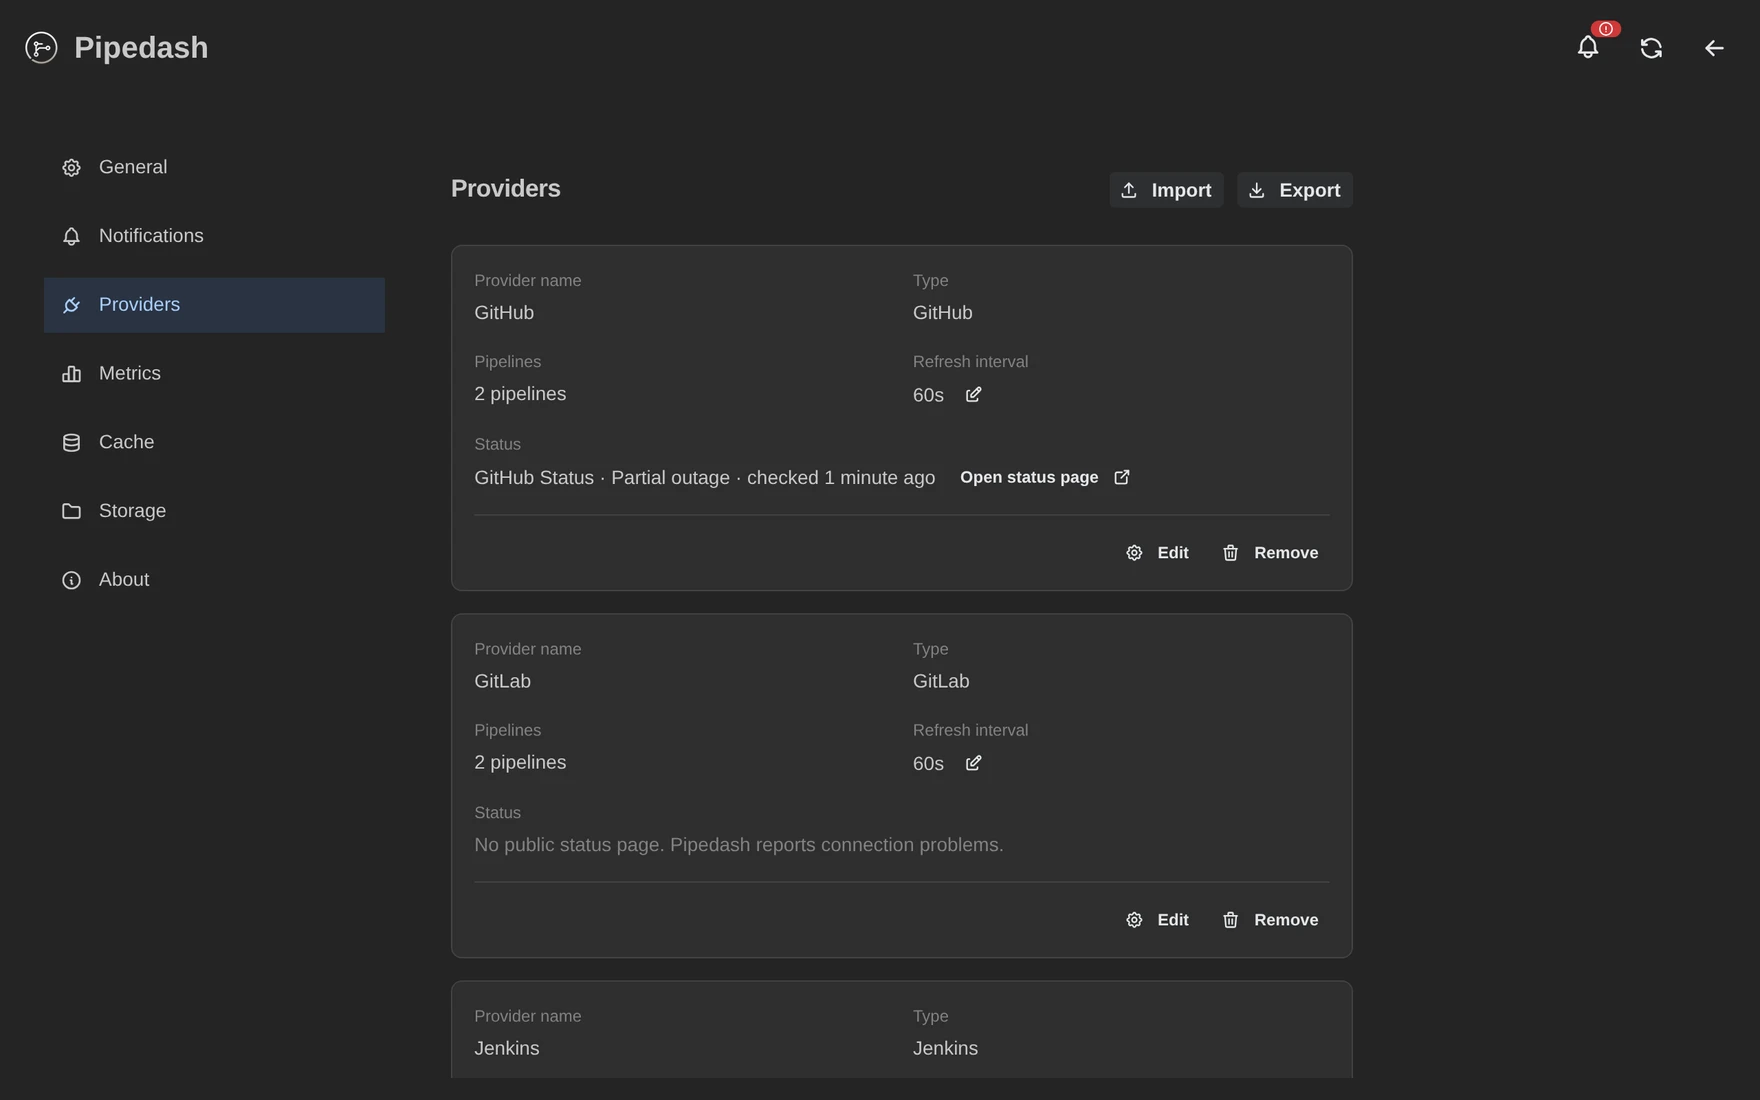Click the 'No public status page' message
1760x1100 pixels.
pyautogui.click(x=739, y=845)
